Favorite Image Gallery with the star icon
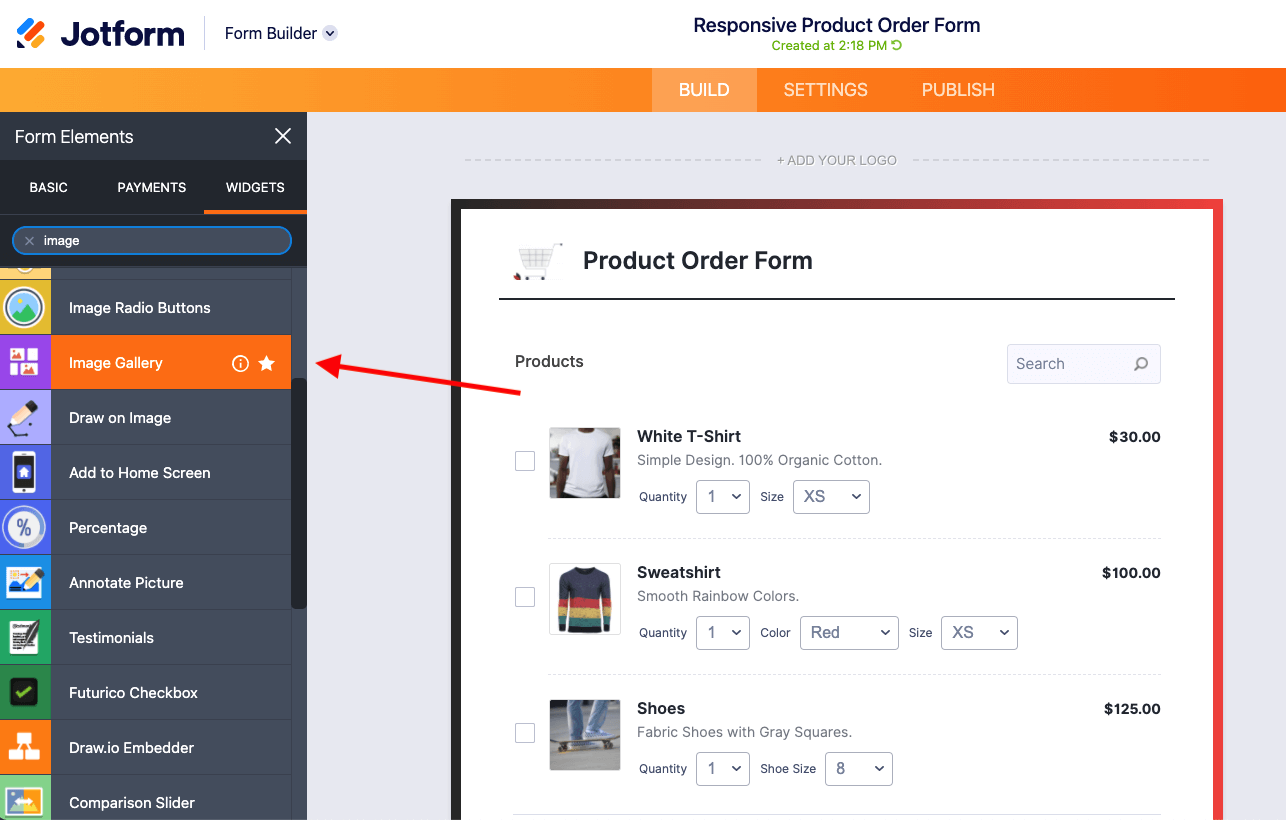 click(267, 364)
